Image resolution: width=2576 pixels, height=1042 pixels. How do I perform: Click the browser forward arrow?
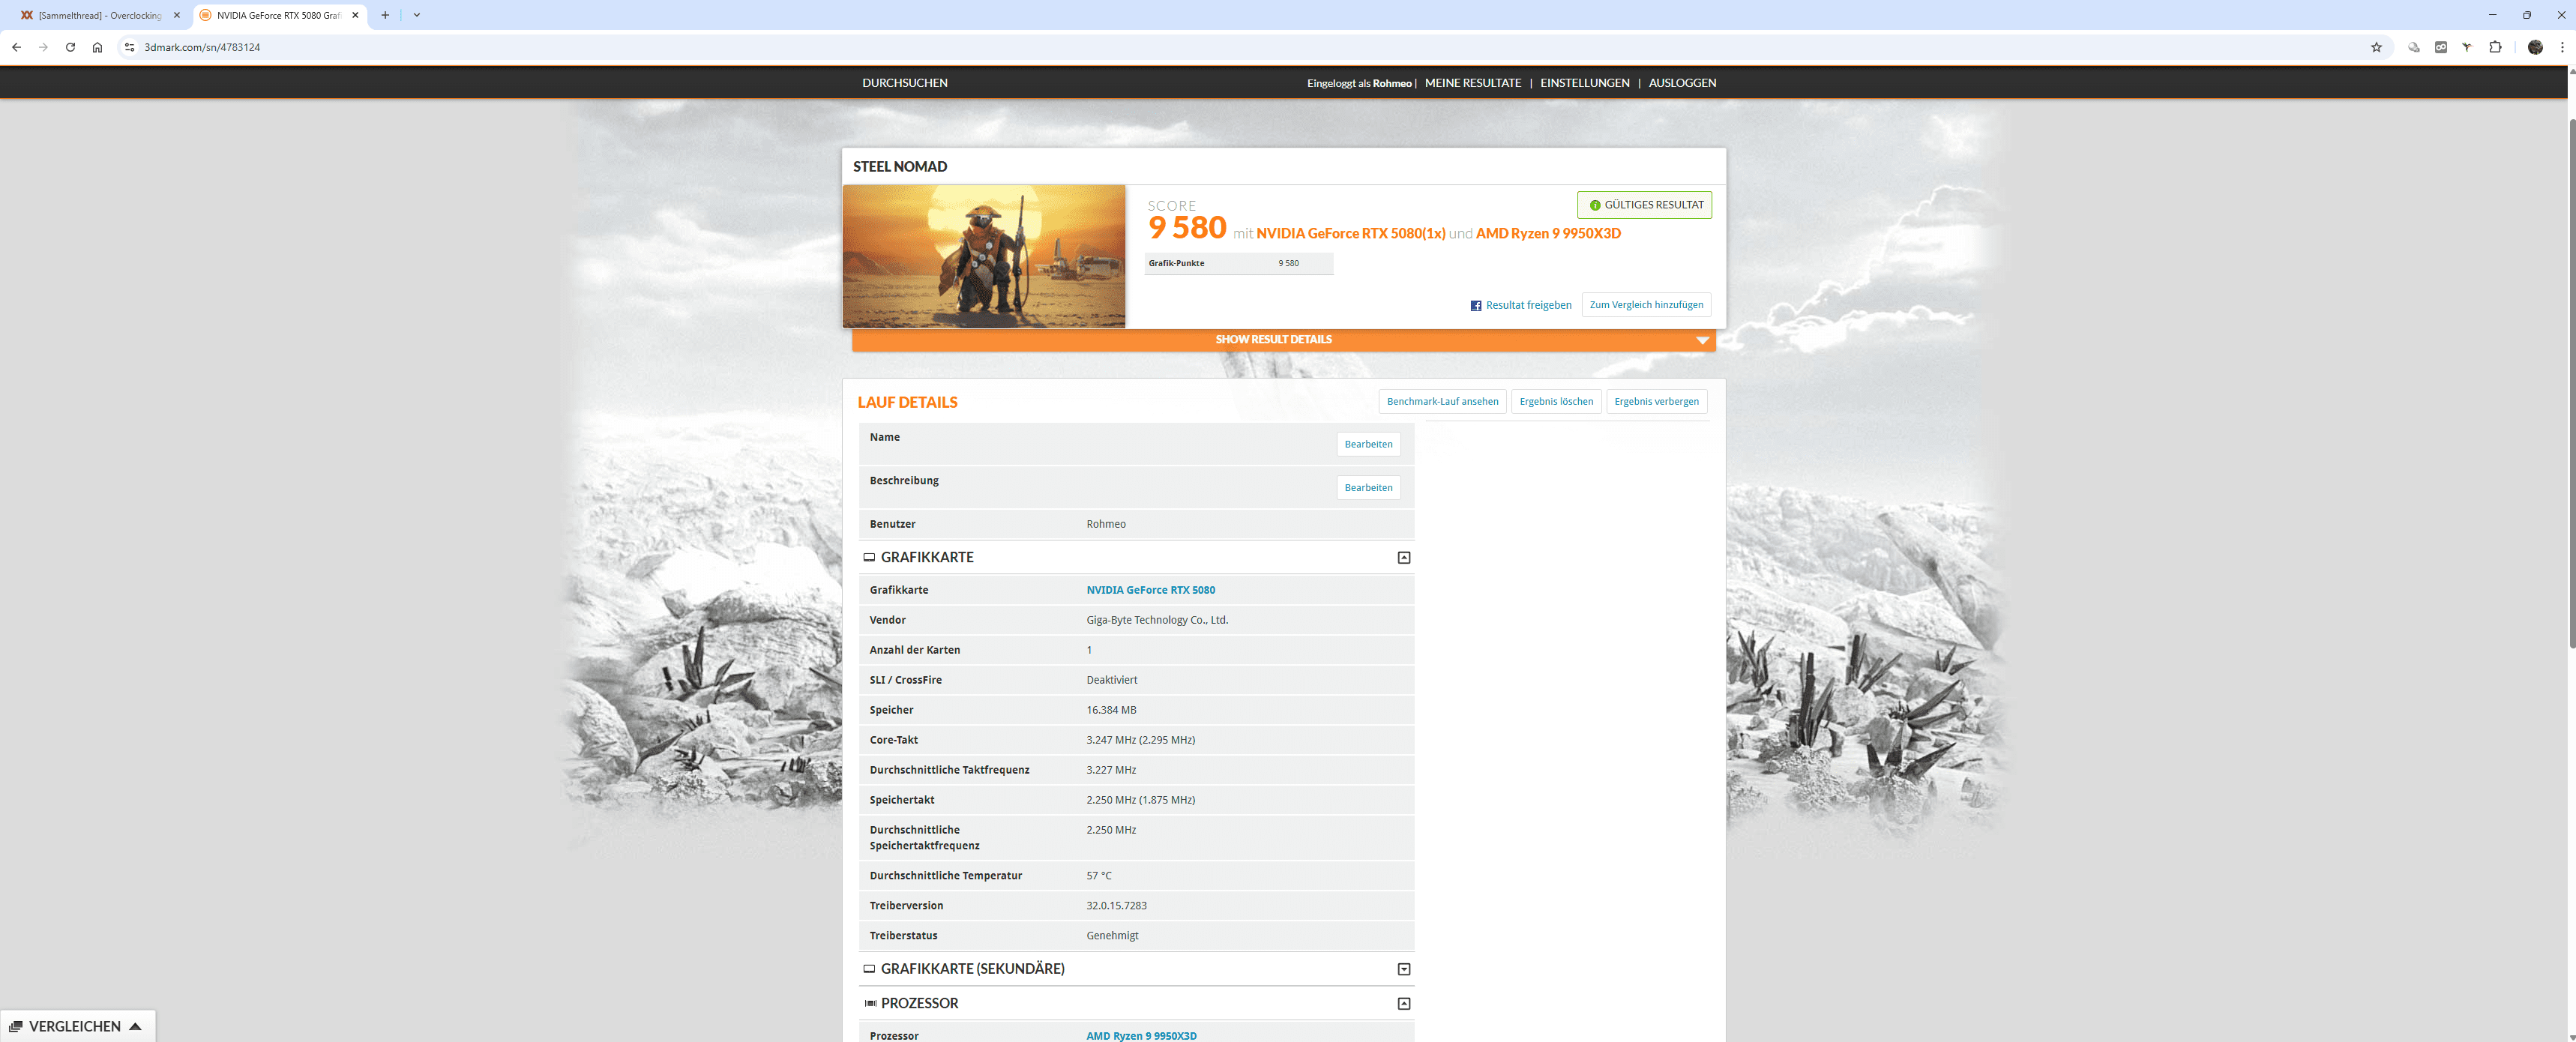pyautogui.click(x=43, y=47)
